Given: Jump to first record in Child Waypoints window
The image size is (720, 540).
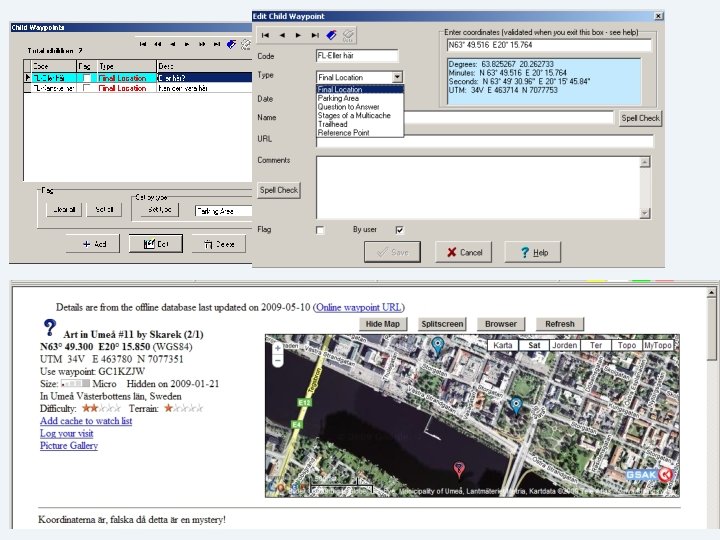Looking at the screenshot, I should 143,44.
